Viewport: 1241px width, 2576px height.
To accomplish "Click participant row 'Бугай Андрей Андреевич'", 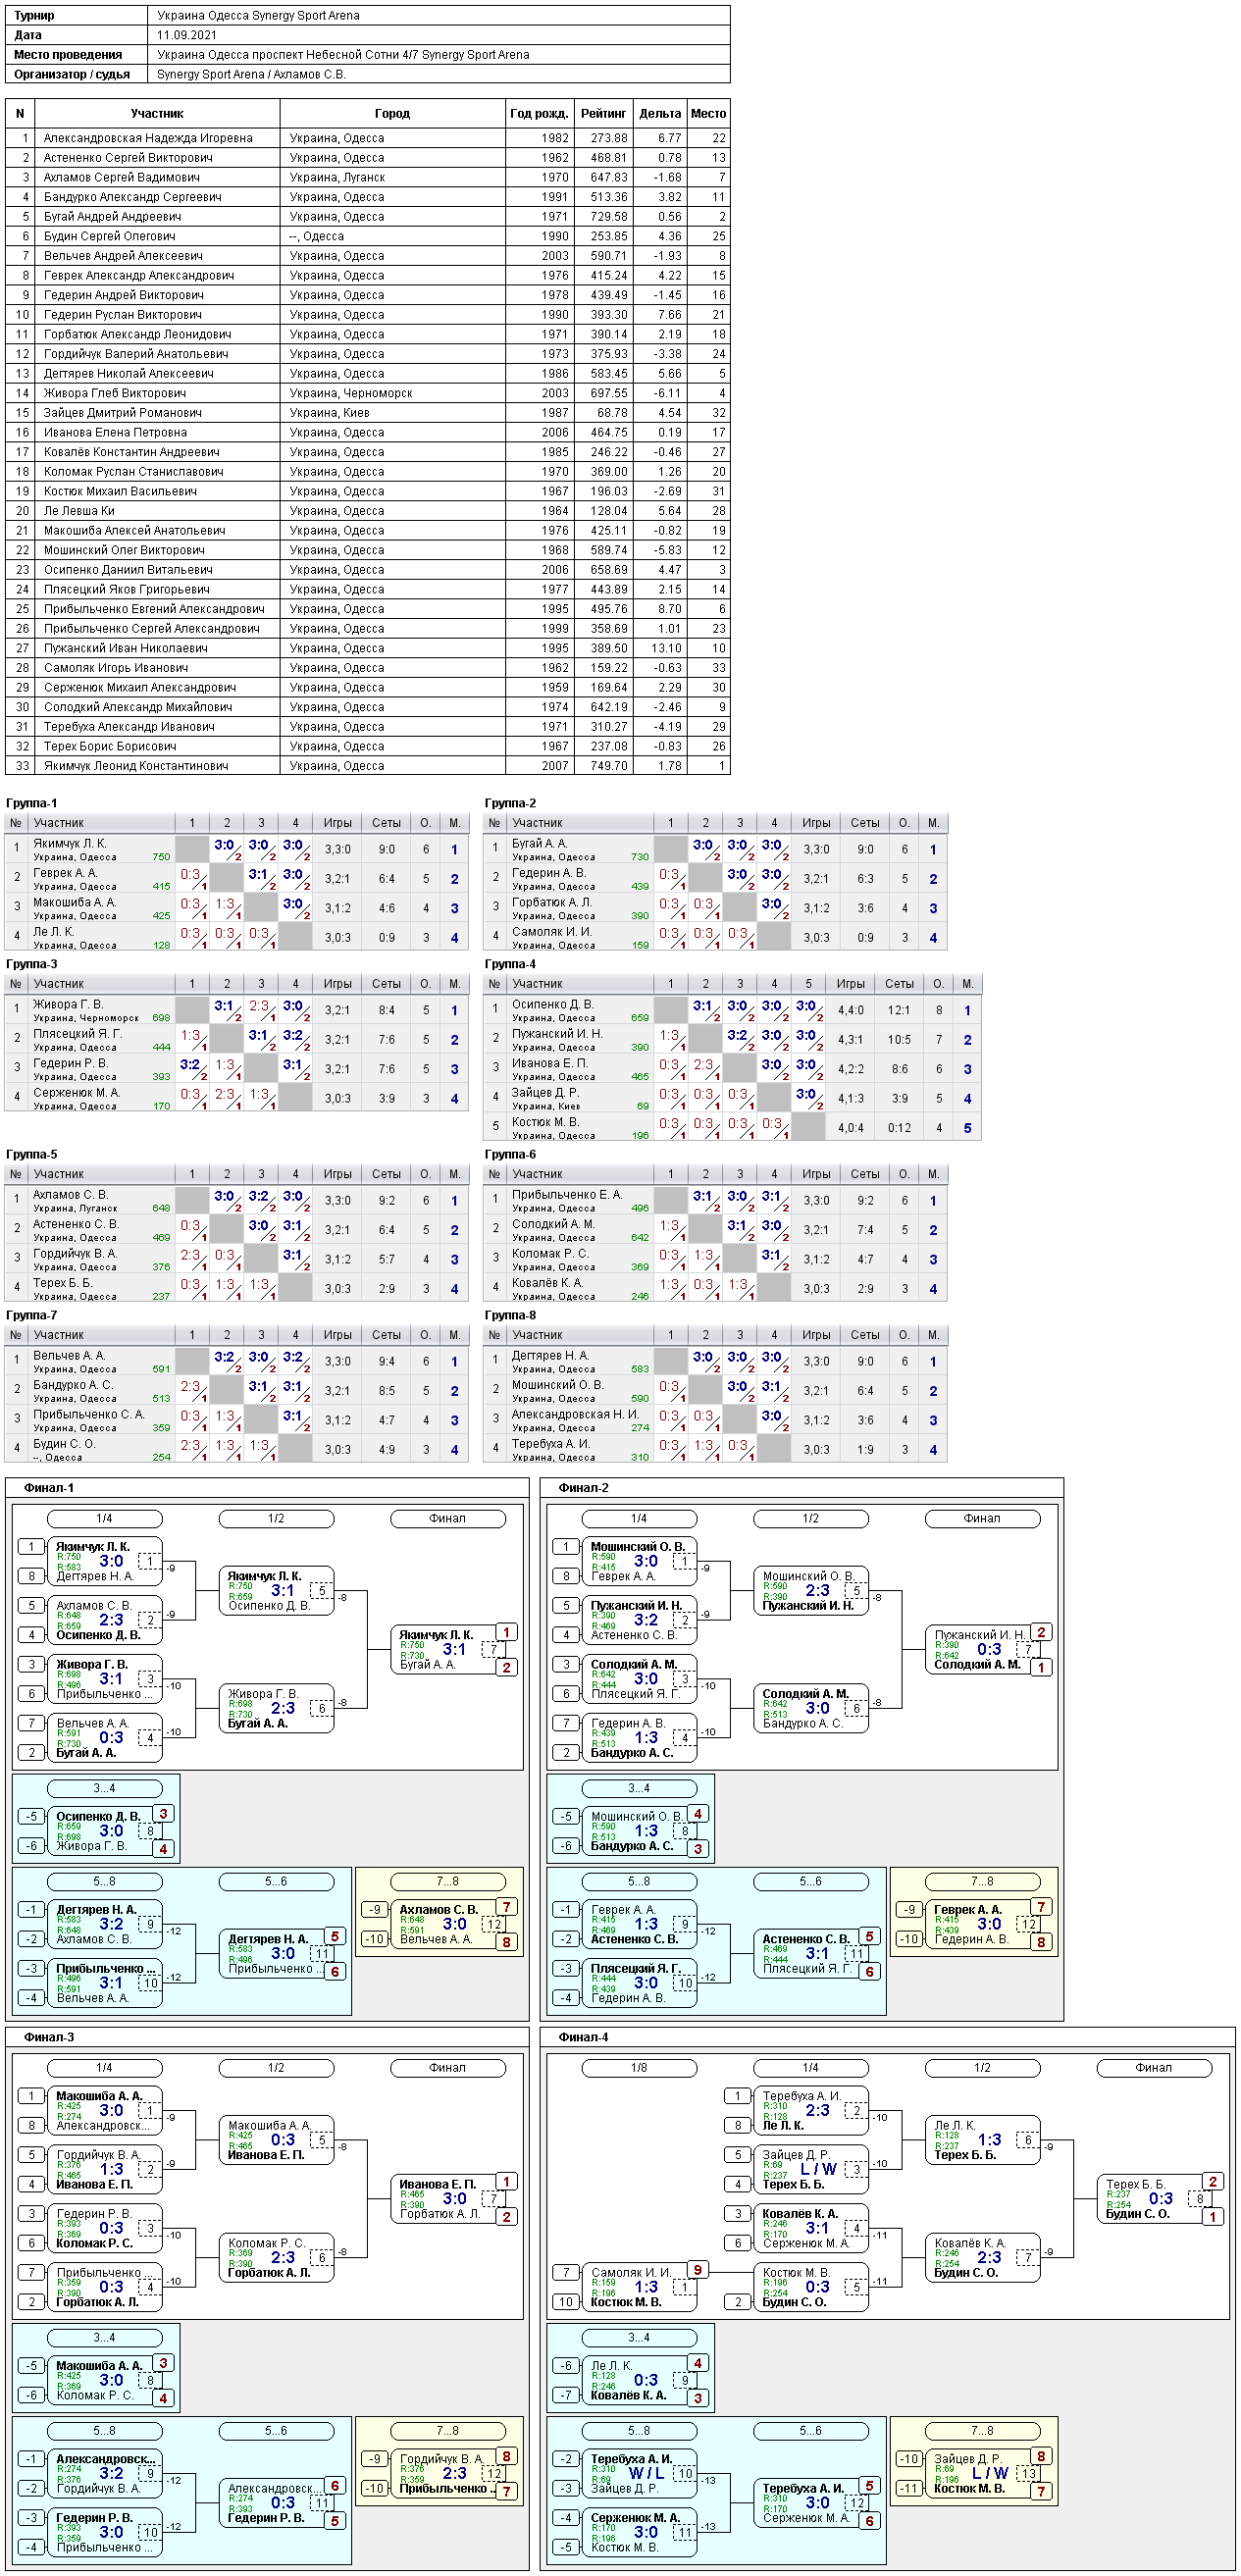I will (367, 217).
